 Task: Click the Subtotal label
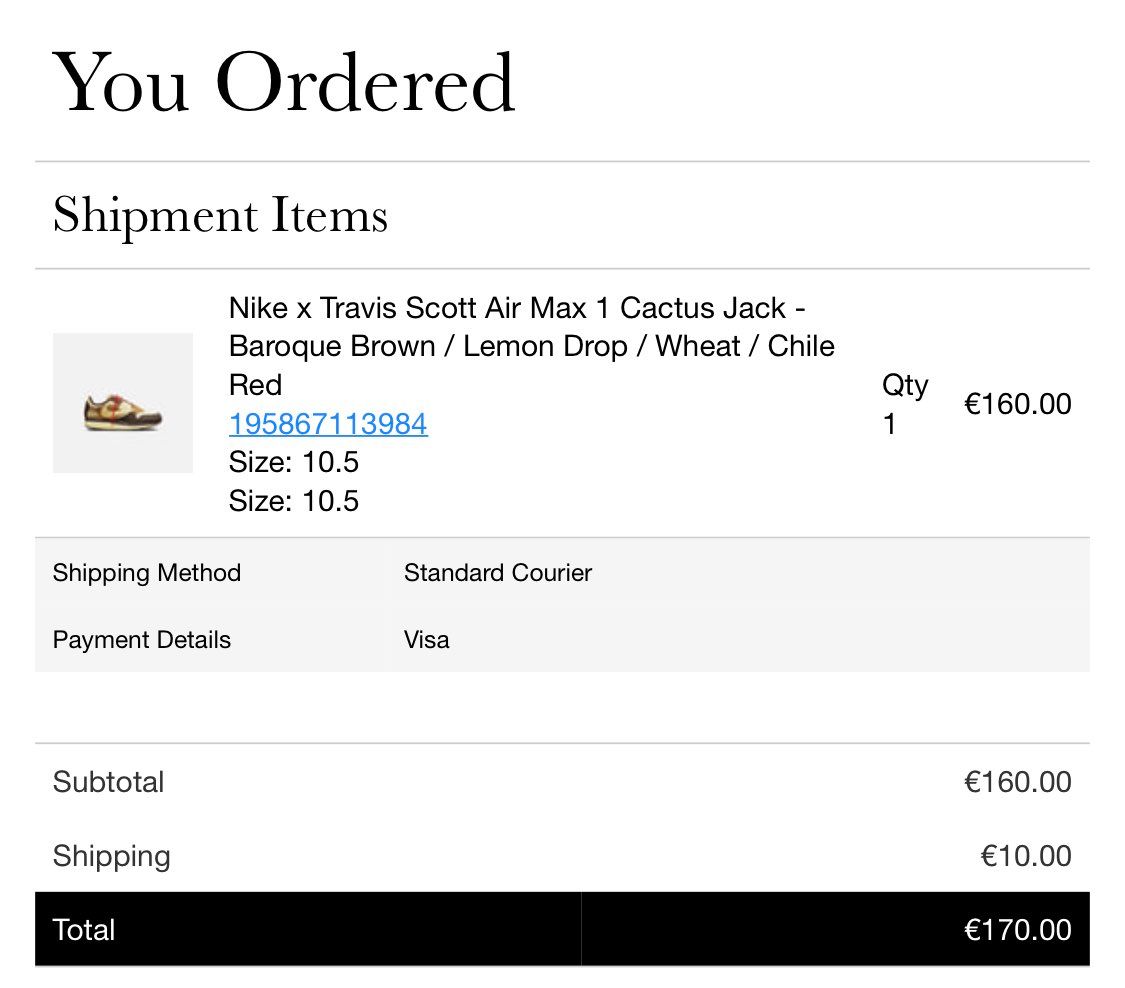108,781
